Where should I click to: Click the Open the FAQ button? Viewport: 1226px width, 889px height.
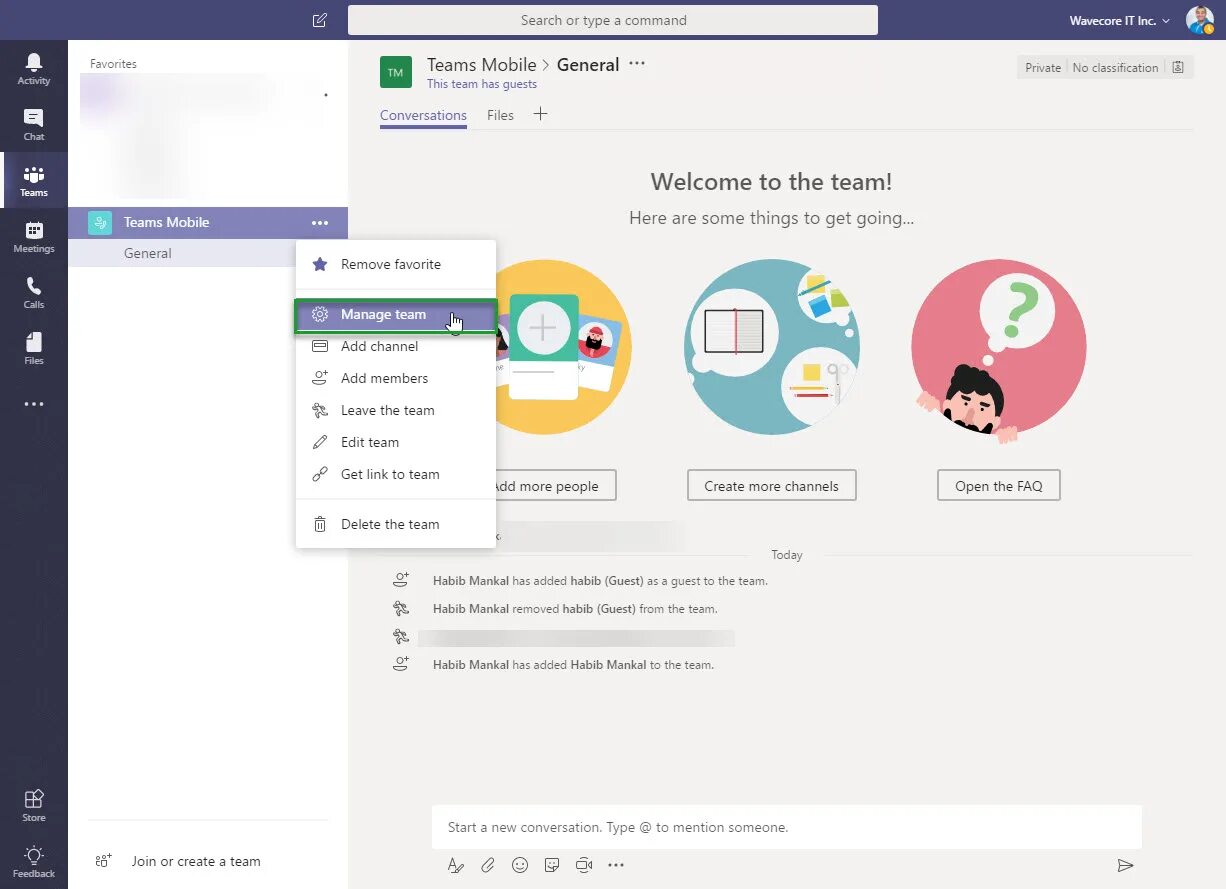(x=998, y=486)
